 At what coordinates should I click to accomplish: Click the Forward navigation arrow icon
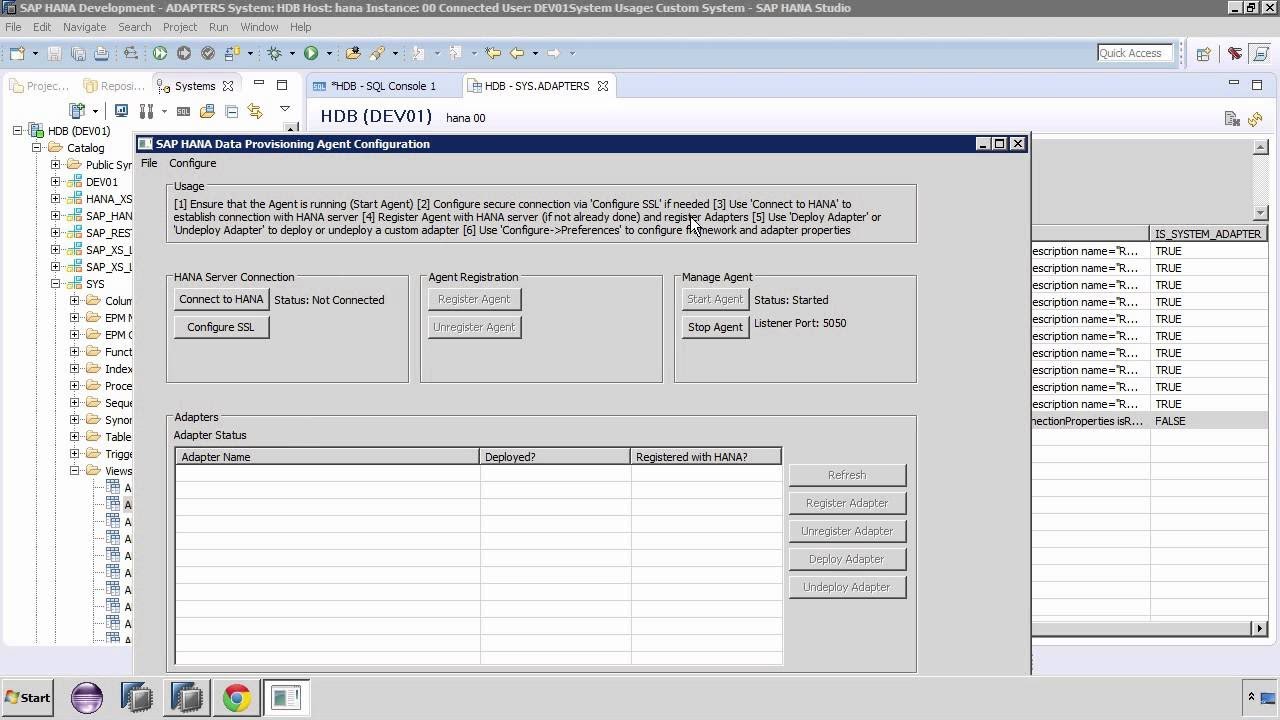click(x=554, y=53)
